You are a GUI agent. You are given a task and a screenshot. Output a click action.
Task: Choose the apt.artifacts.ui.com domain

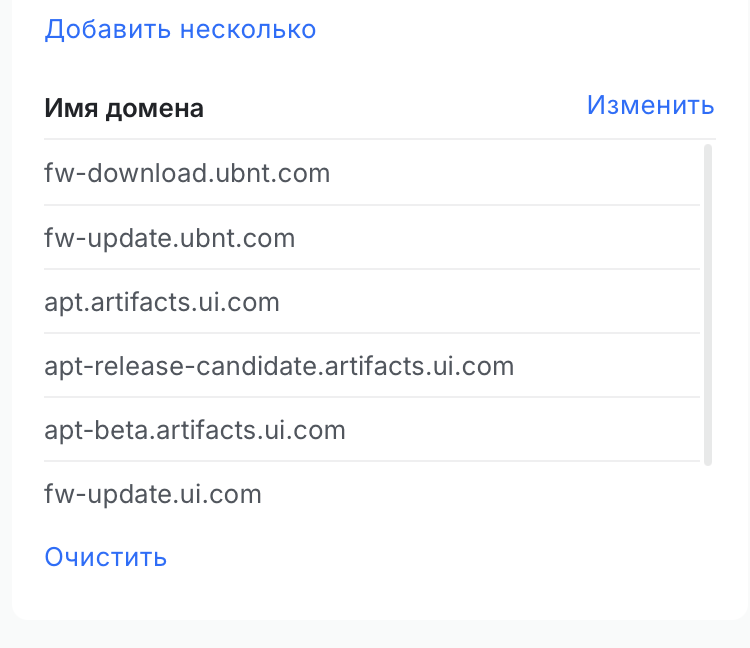162,302
